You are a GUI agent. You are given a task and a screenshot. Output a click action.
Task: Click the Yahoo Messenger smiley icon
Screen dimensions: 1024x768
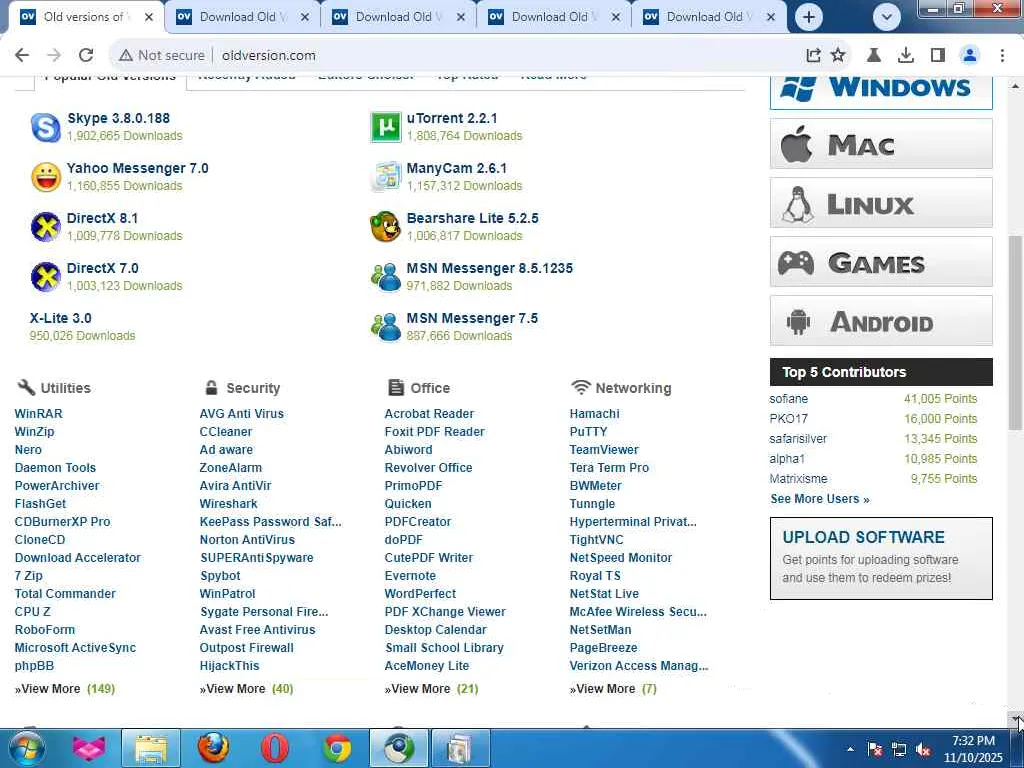coord(46,177)
